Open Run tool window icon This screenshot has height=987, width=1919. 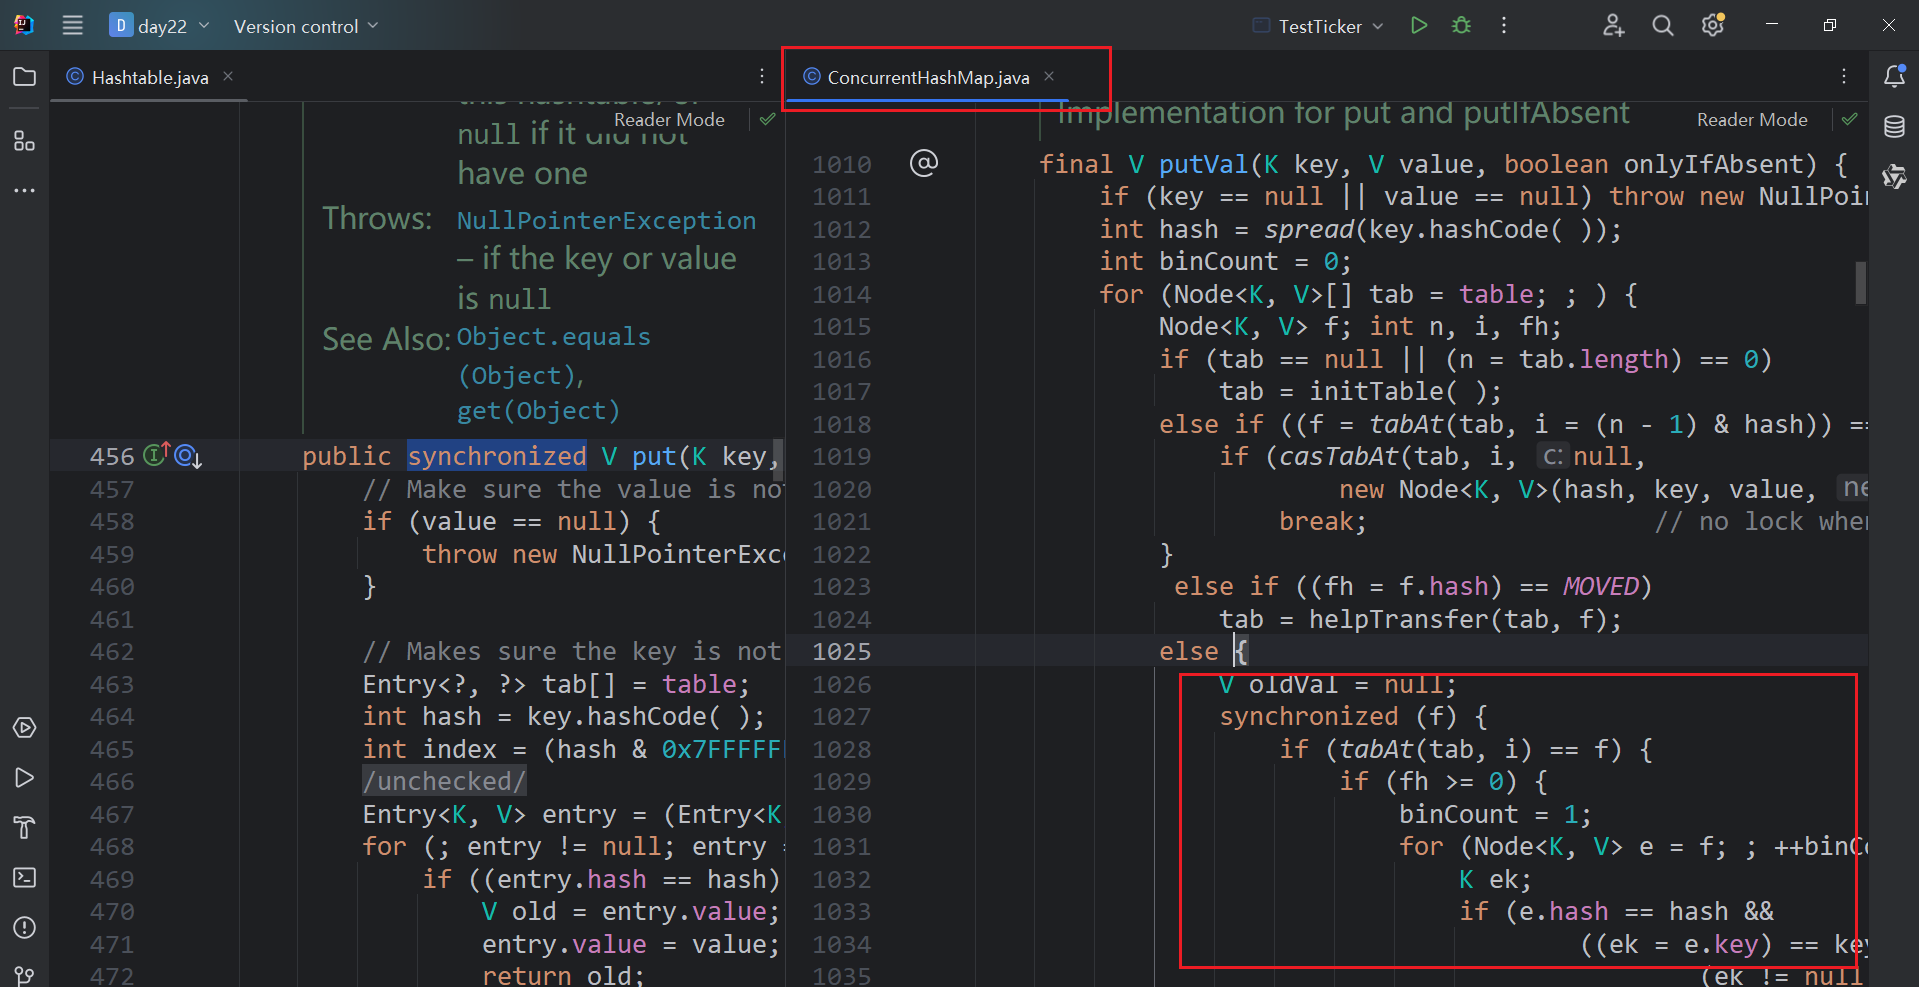coord(24,778)
